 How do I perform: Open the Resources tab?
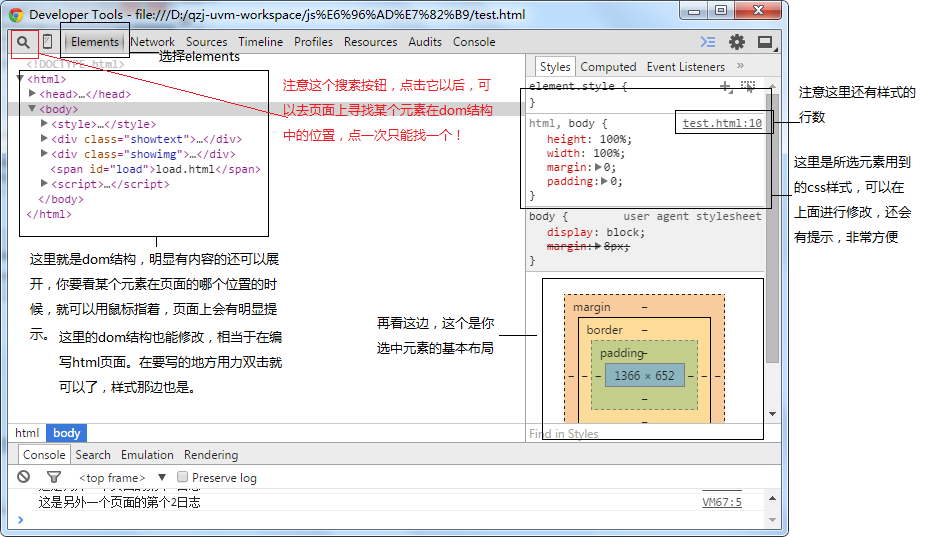pos(370,42)
